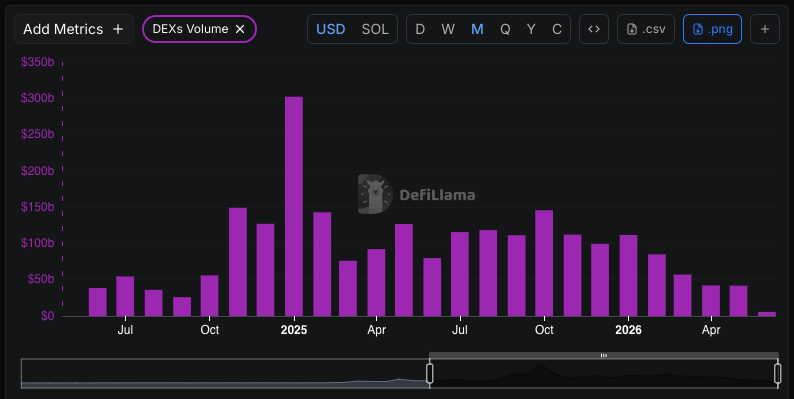Open the Add Metrics menu
Viewport: 794px width, 399px height.
point(74,29)
